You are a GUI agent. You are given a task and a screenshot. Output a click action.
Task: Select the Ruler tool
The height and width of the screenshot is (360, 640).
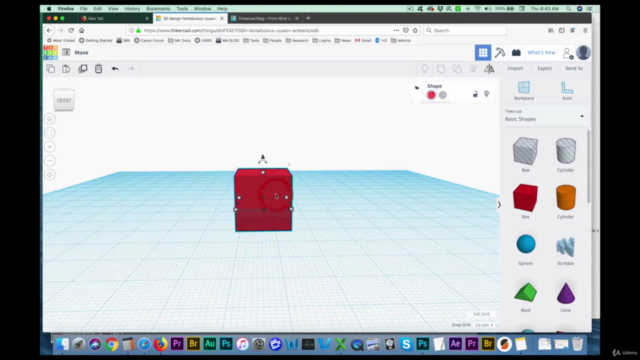567,91
